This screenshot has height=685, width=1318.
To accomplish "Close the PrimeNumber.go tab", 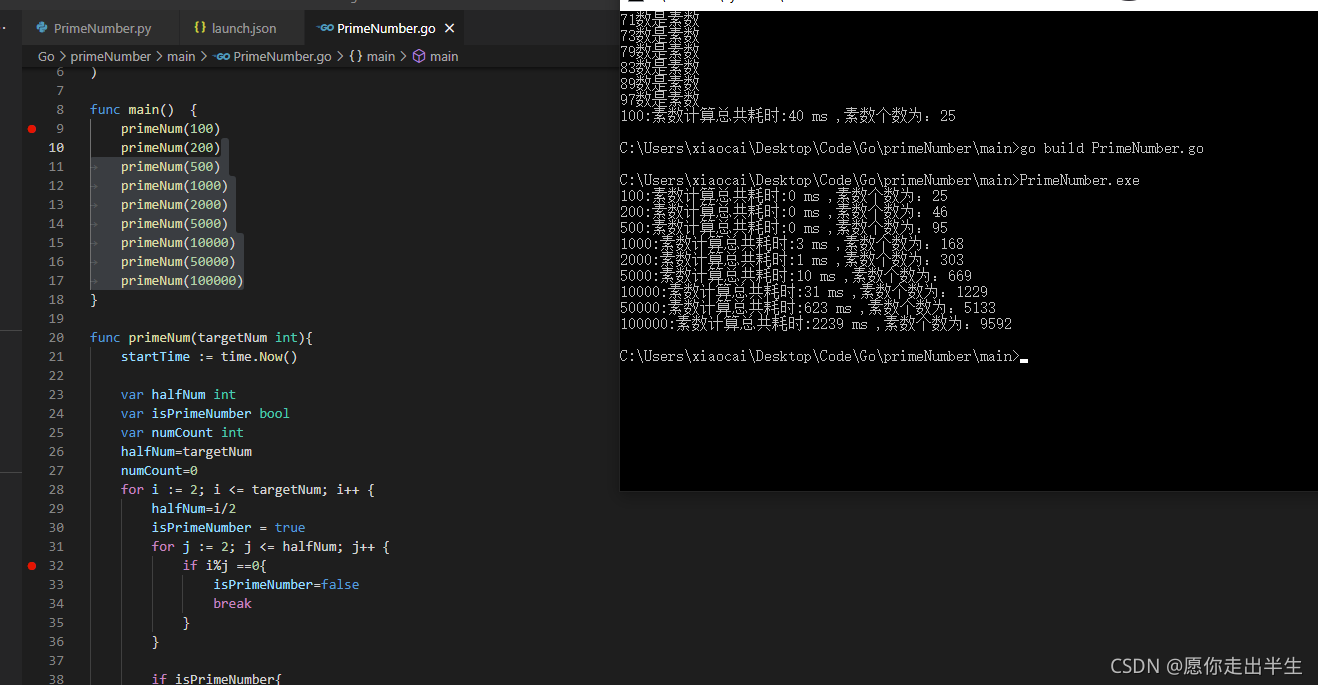I will coord(450,28).
